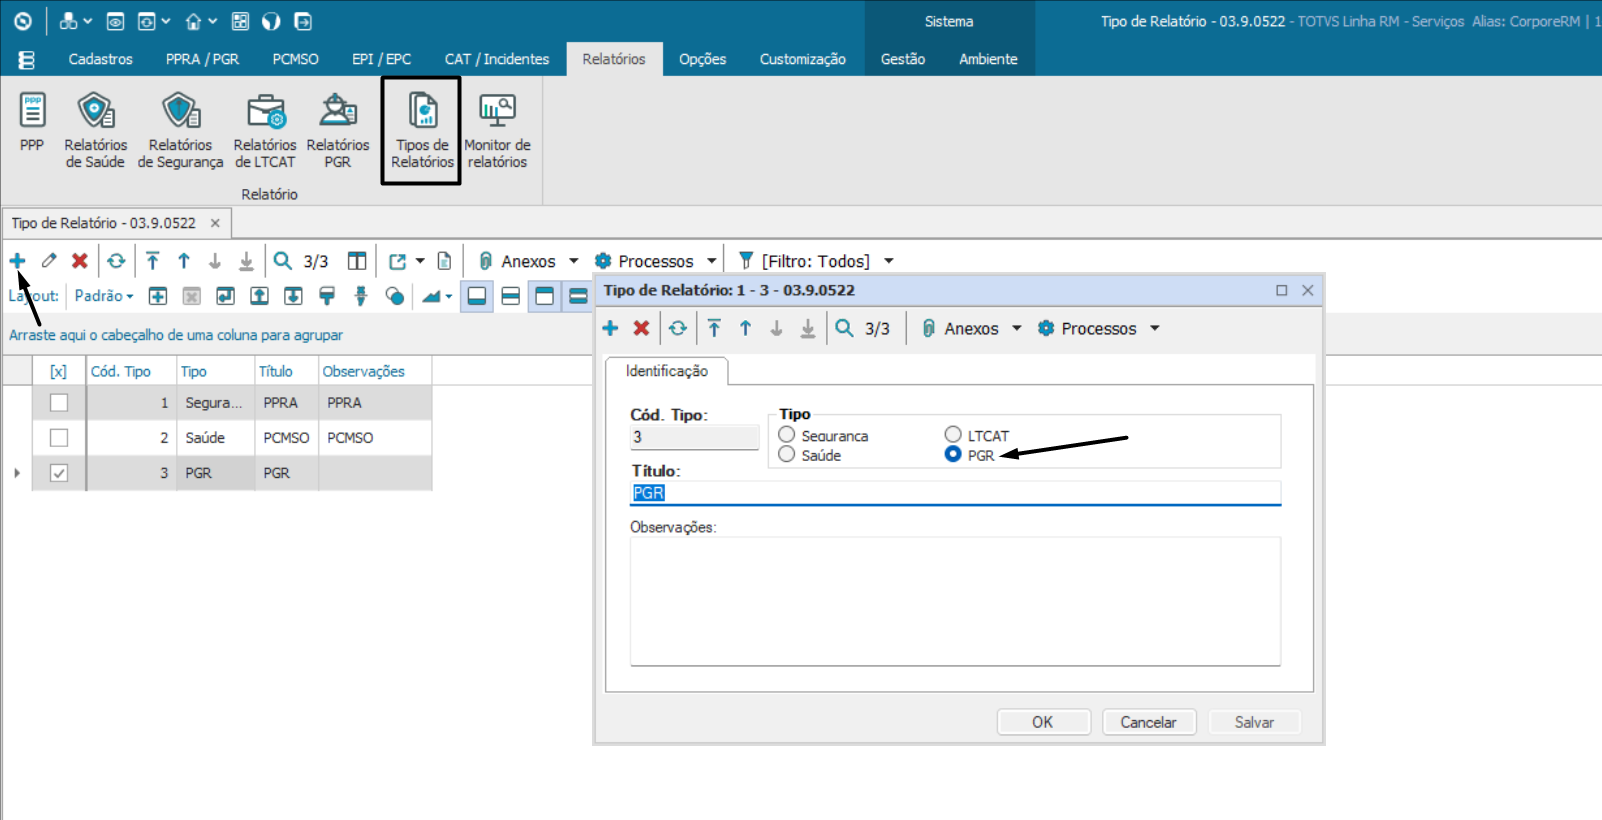
Task: Click Monitor de relatórios icon
Action: (x=497, y=130)
